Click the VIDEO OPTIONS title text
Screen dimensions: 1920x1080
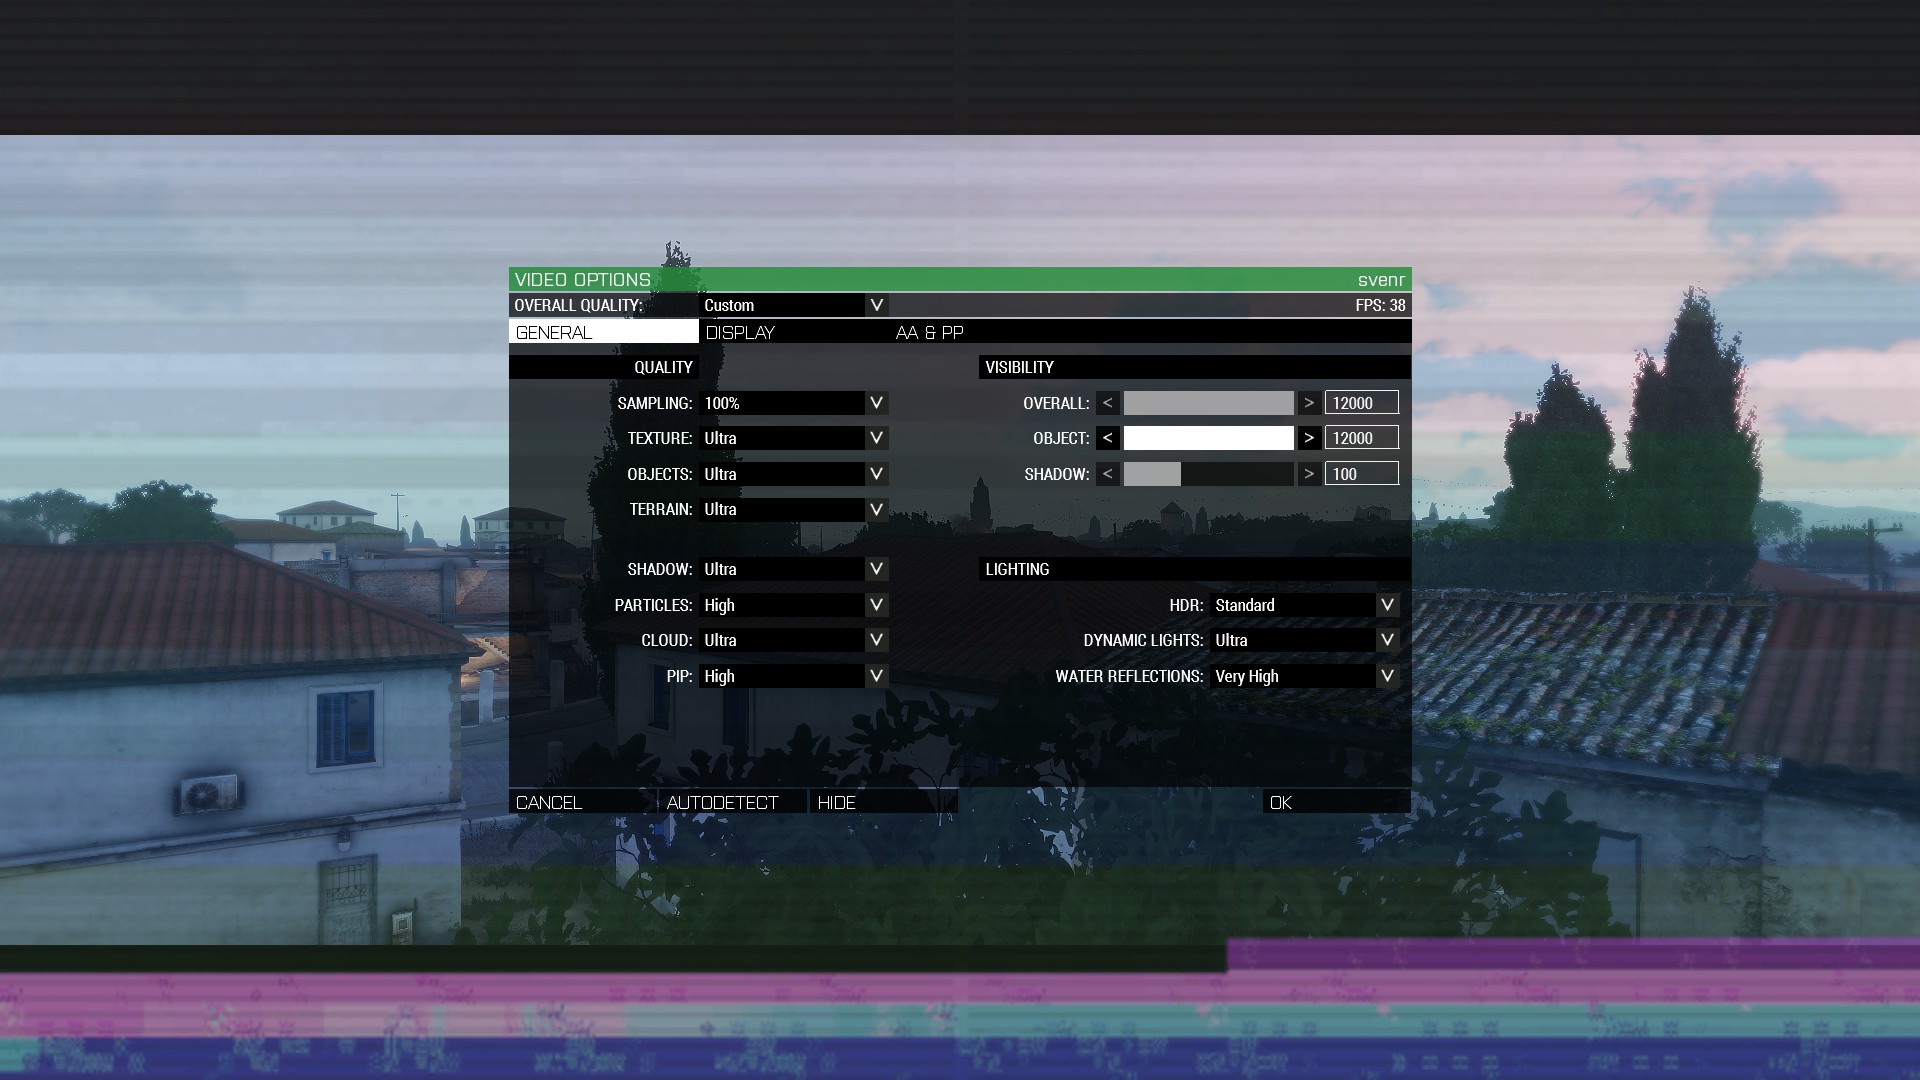(x=583, y=280)
